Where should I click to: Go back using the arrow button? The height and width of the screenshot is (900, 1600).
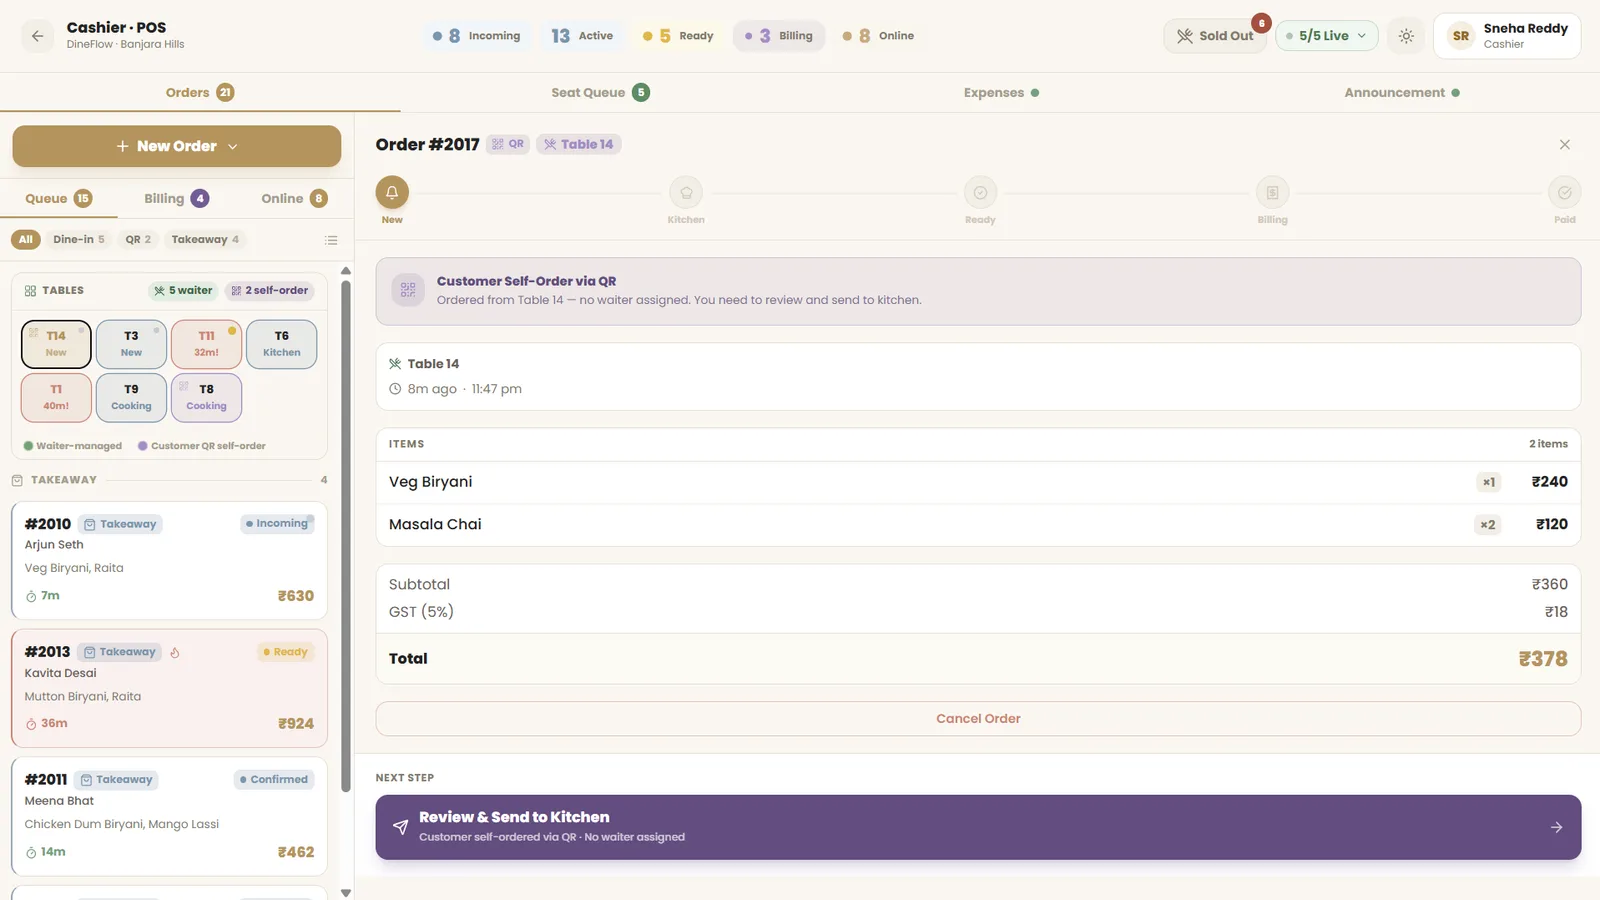pos(37,36)
